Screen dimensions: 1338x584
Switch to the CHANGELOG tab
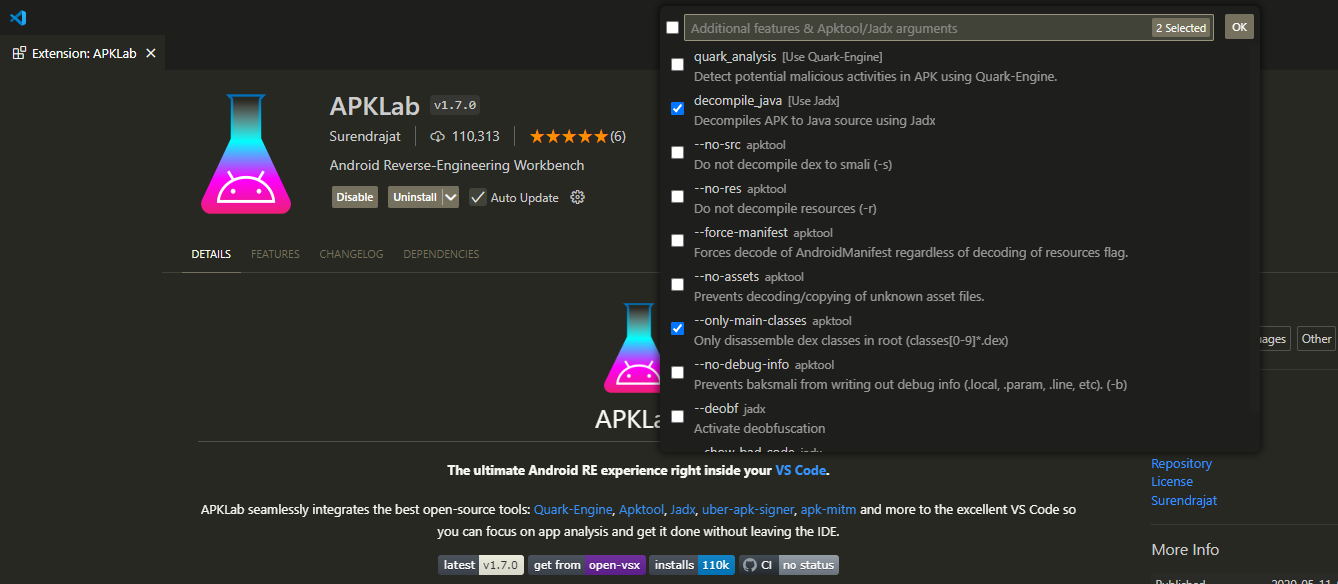tap(351, 254)
